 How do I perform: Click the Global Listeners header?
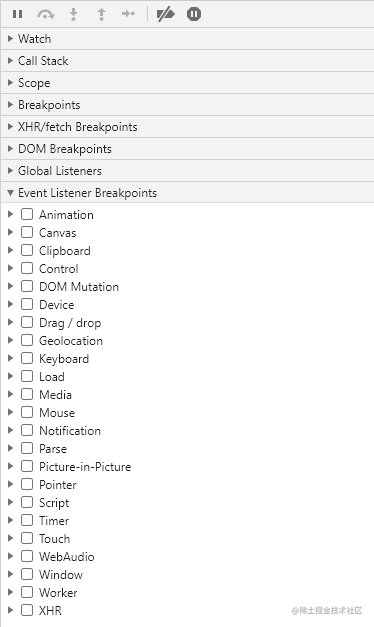187,171
